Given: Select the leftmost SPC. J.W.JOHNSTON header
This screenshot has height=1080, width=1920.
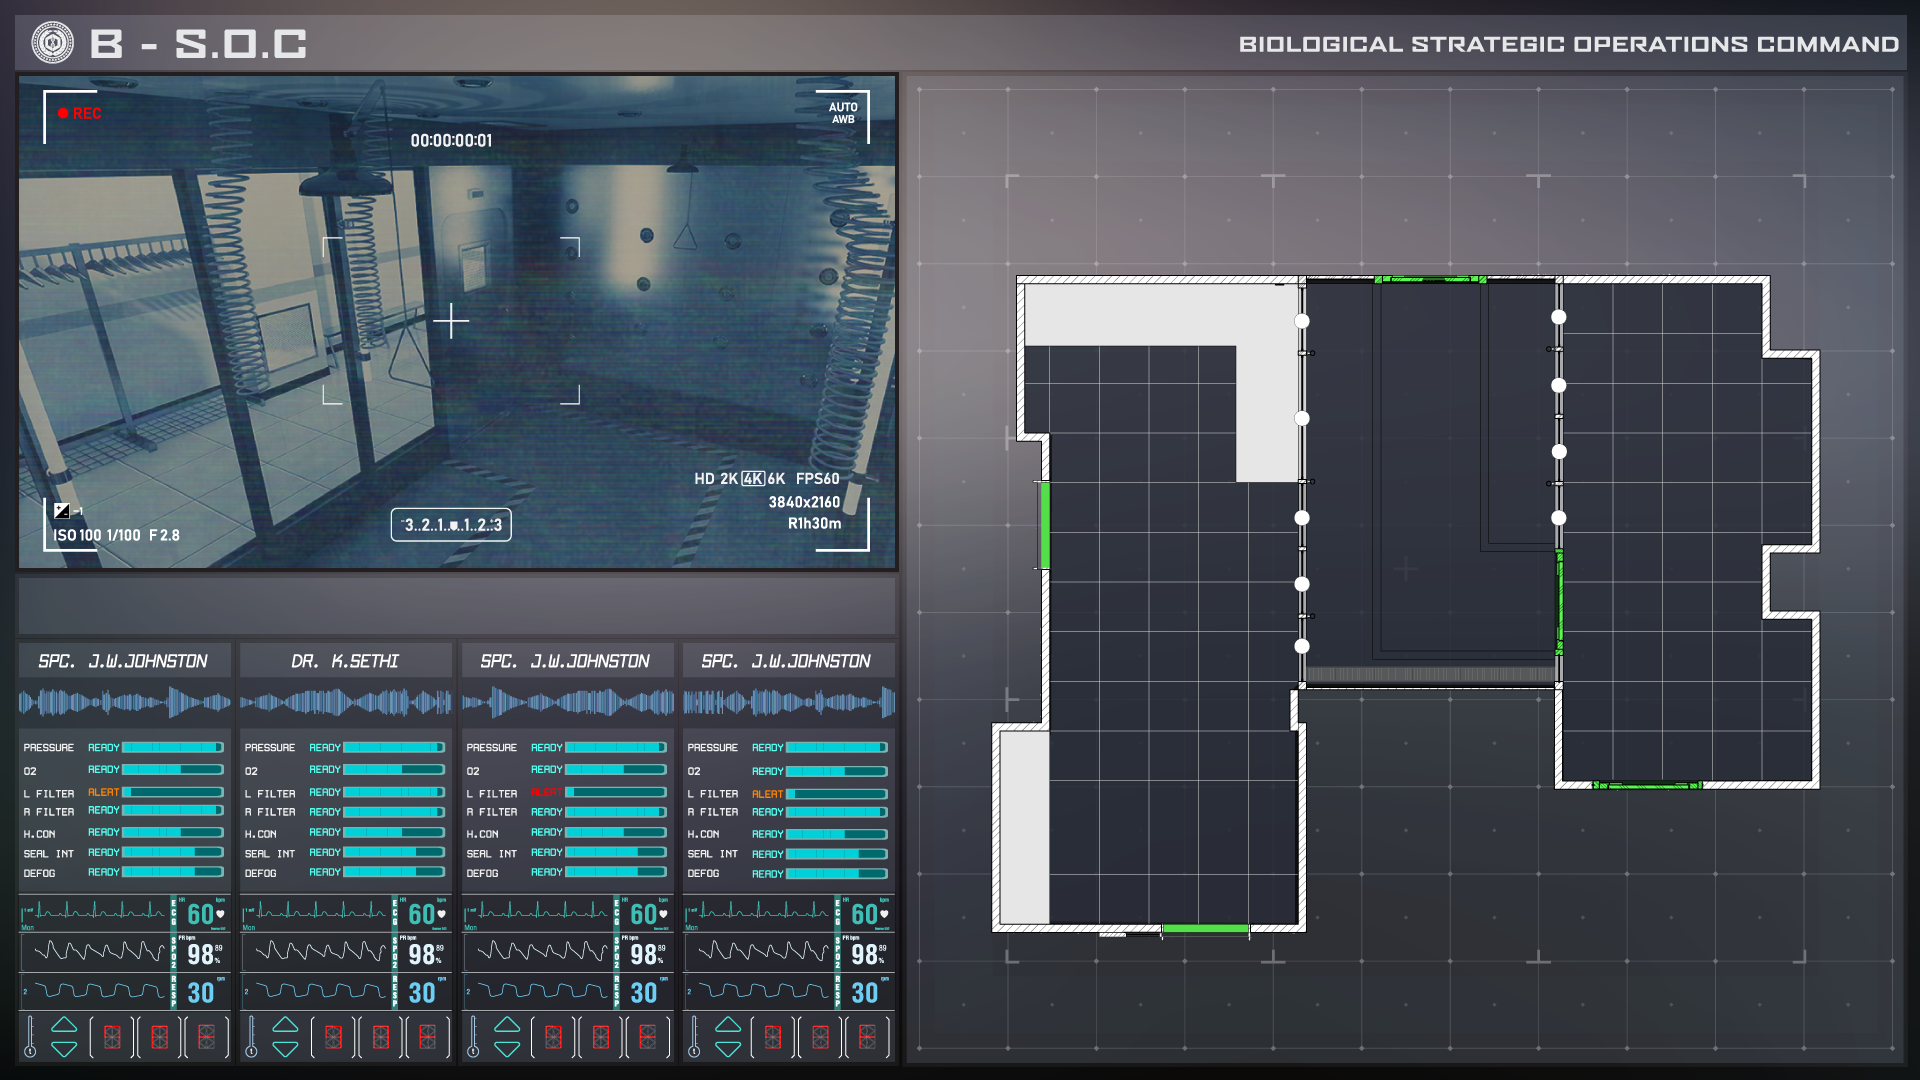Looking at the screenshot, I should 123,661.
